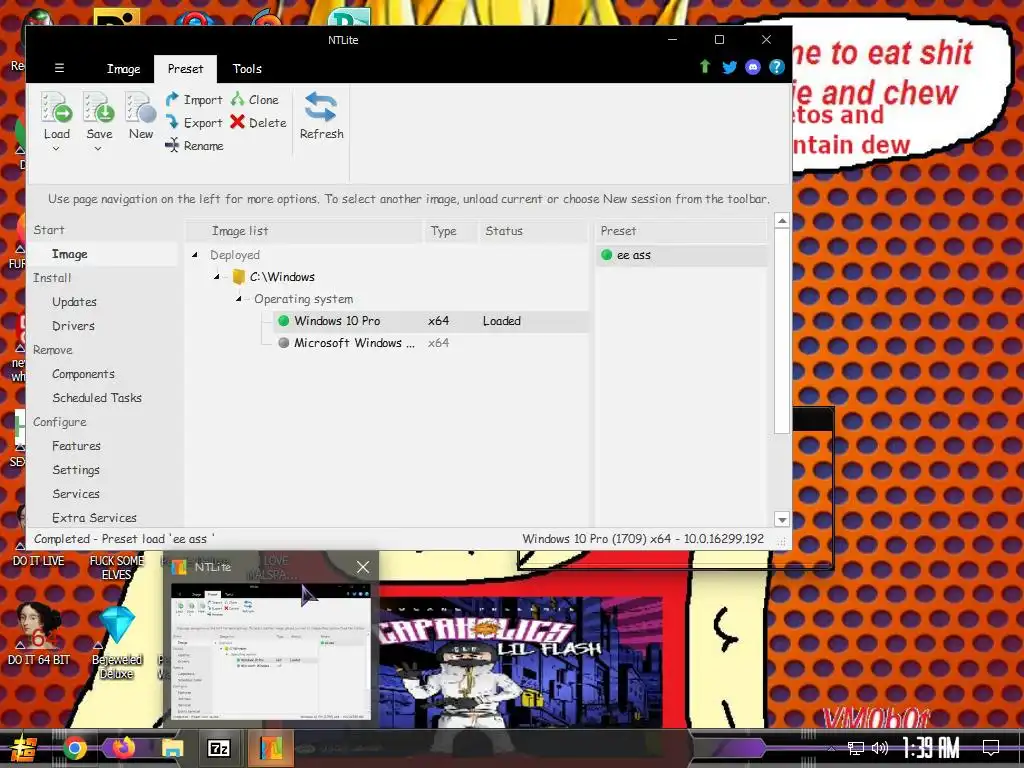Clone the selected preset

click(x=255, y=99)
